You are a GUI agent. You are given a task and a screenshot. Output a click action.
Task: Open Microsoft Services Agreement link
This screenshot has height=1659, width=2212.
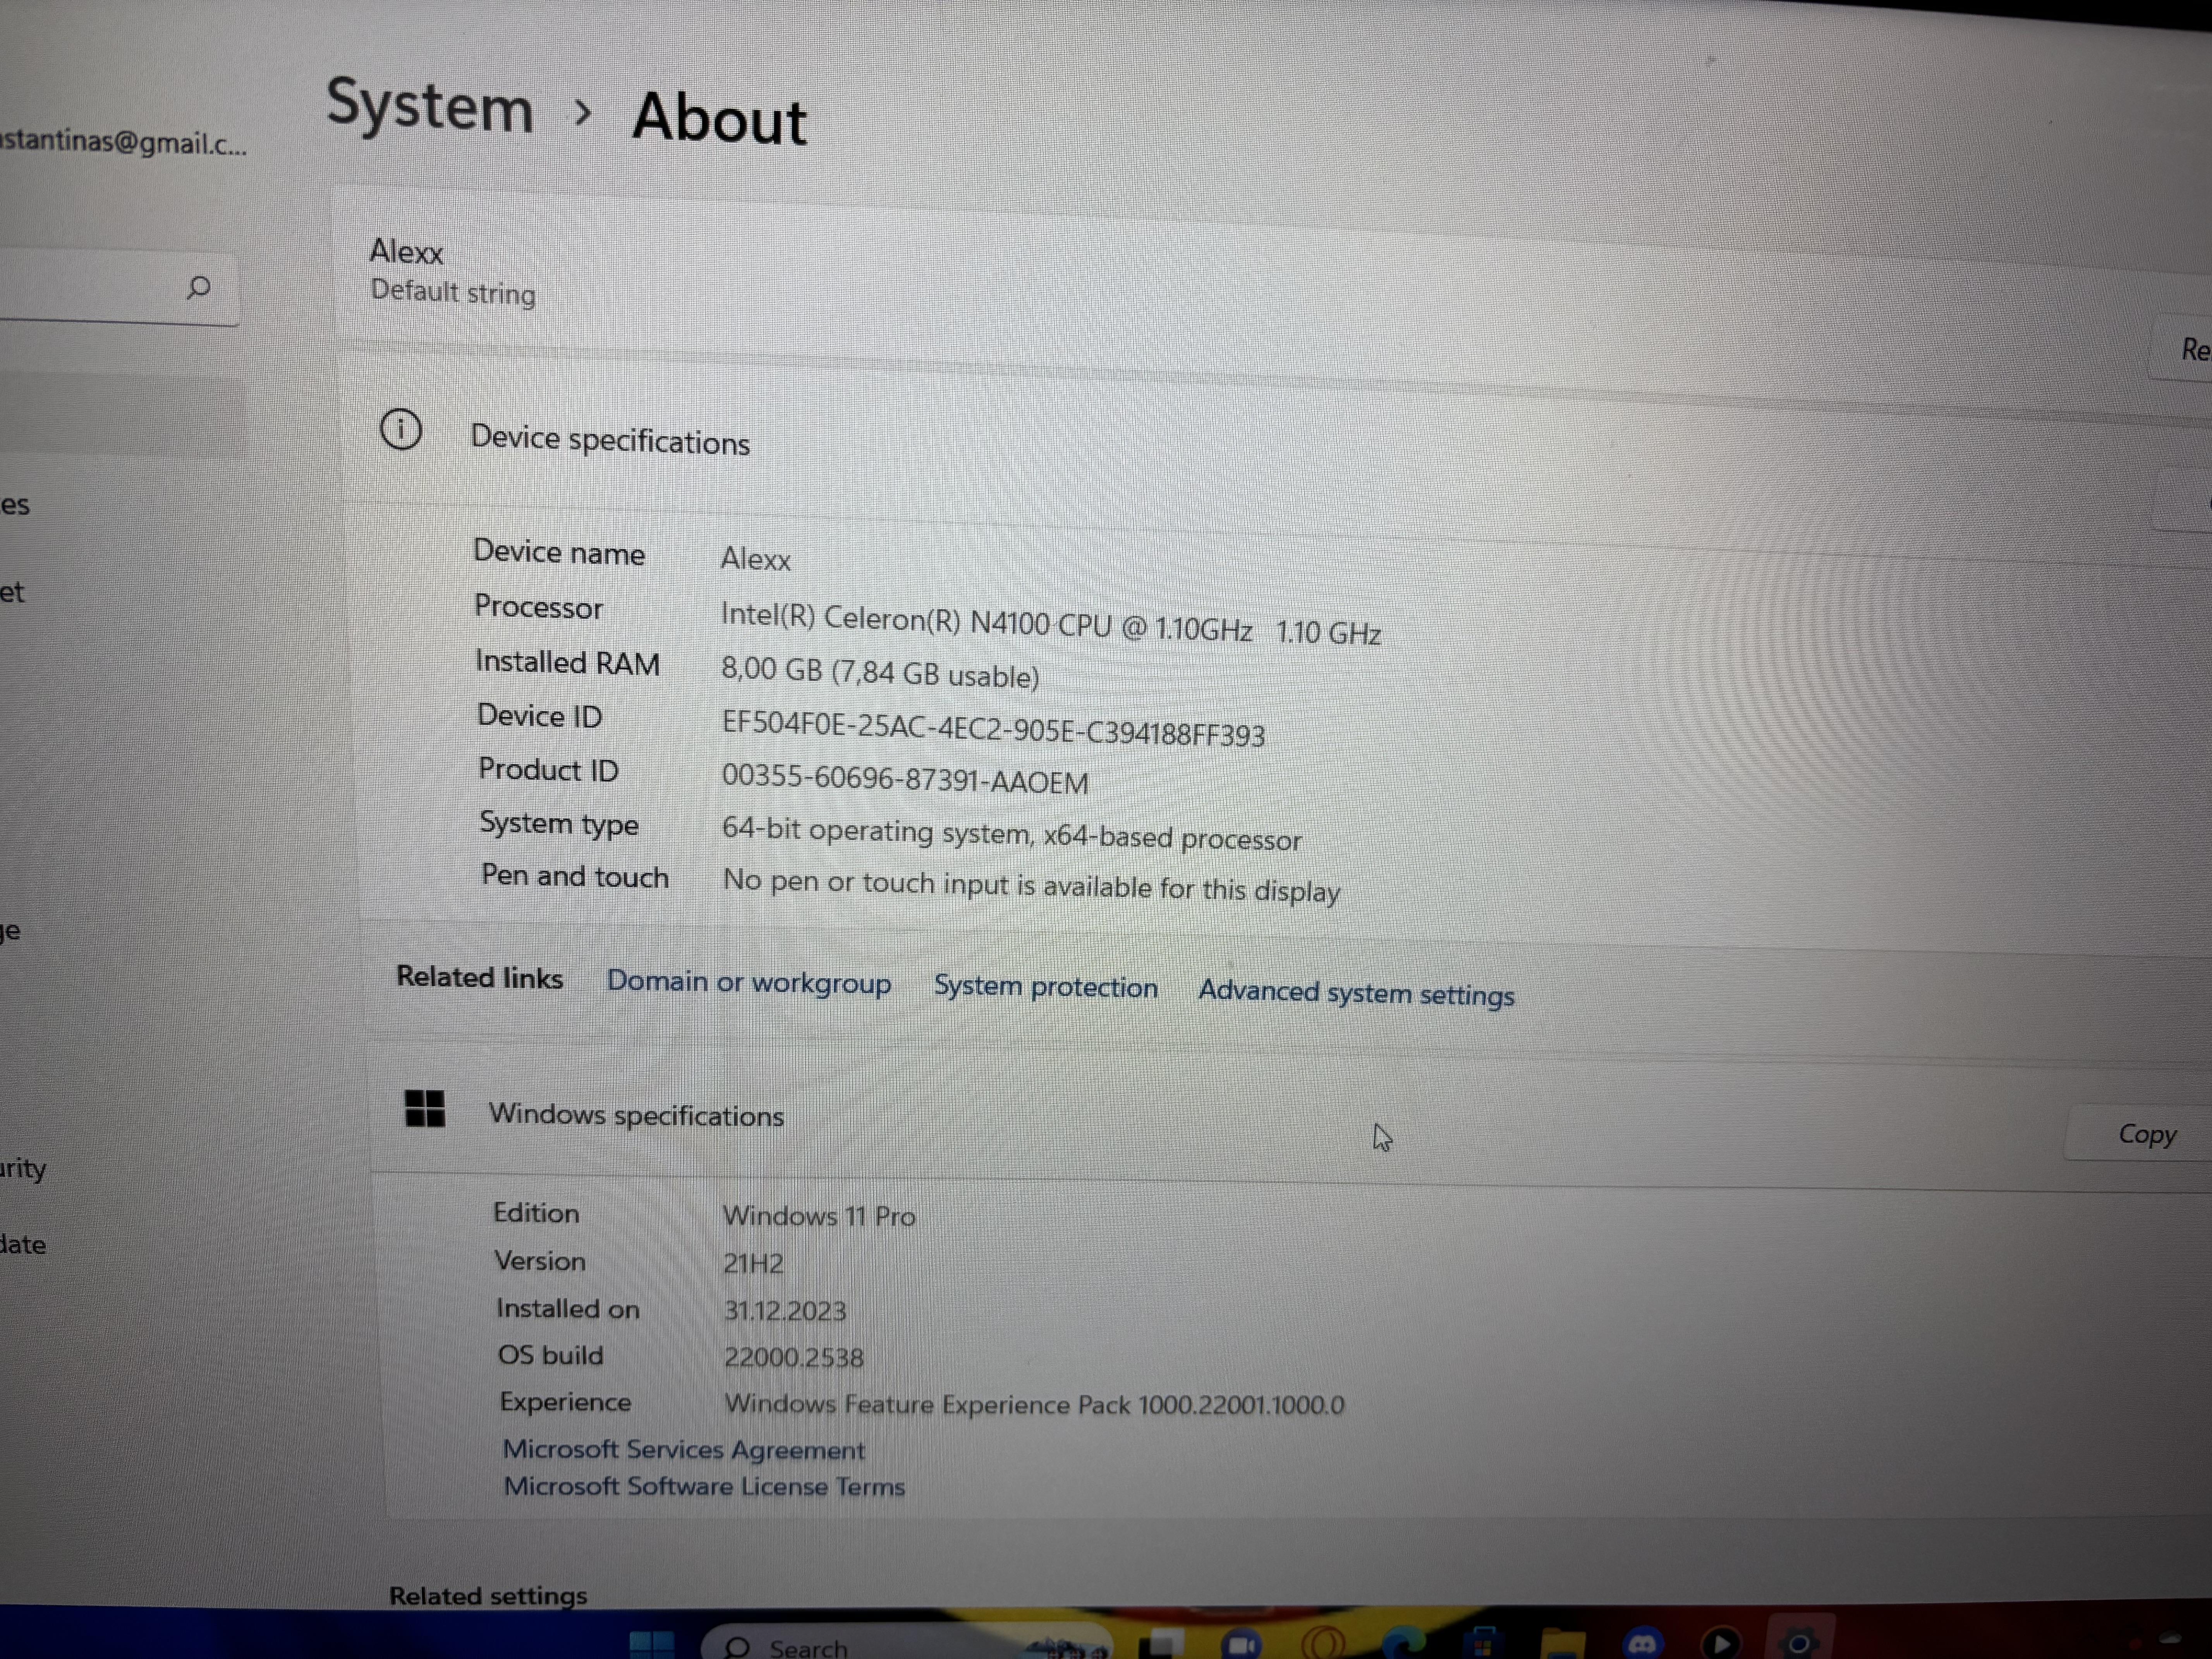click(x=683, y=1450)
